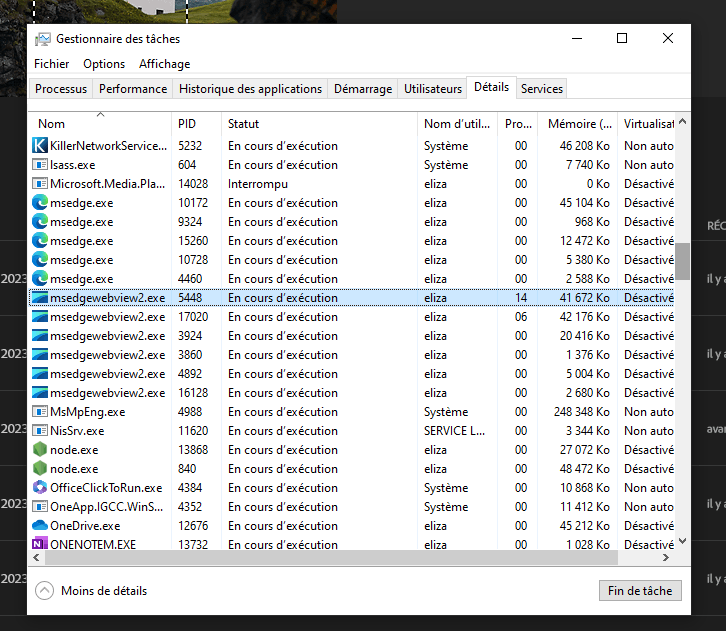726x631 pixels.
Task: Open the Options menu
Action: (x=104, y=63)
